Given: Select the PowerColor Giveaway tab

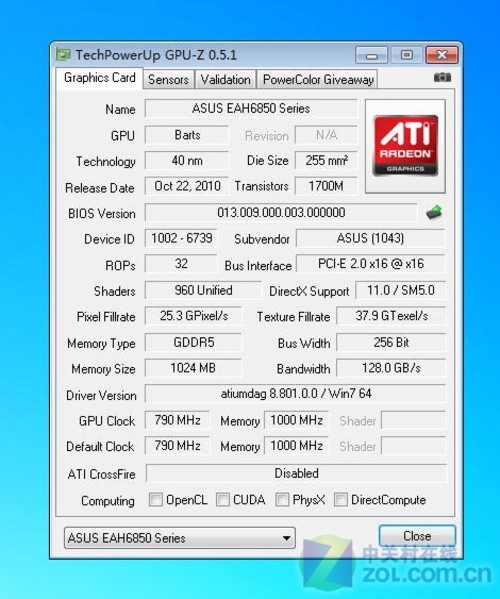Looking at the screenshot, I should [x=318, y=79].
